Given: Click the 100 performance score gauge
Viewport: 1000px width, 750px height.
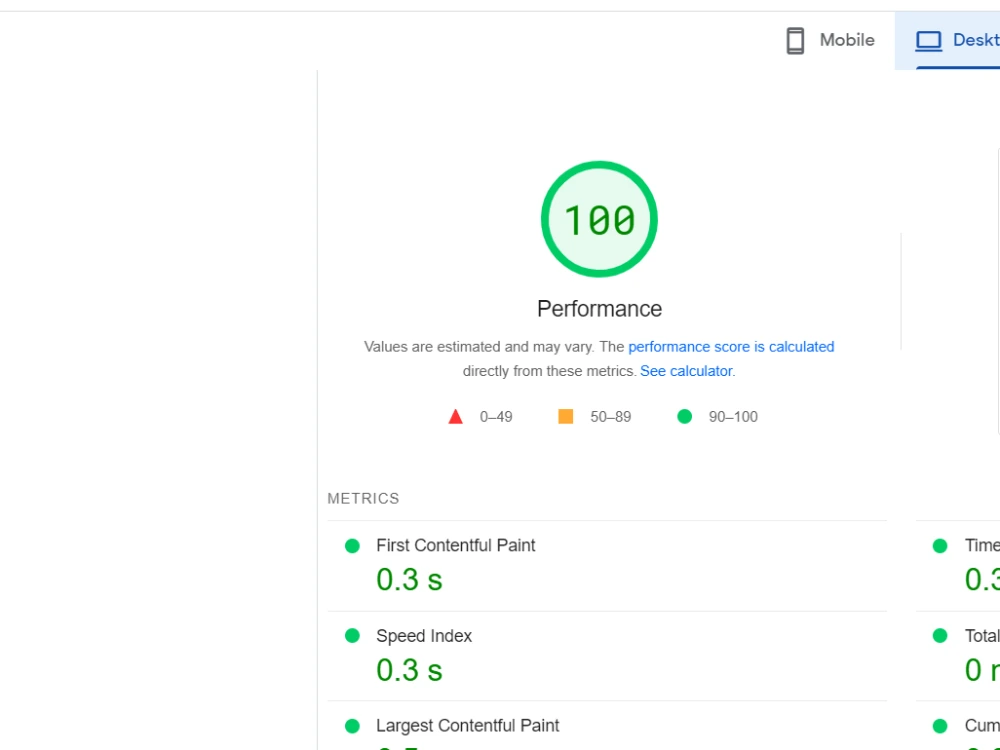Looking at the screenshot, I should (x=599, y=219).
